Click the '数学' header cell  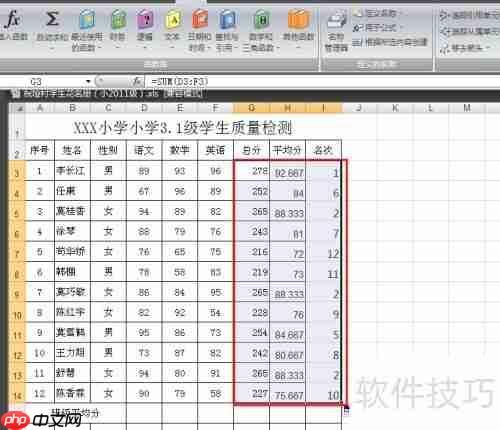(x=180, y=150)
